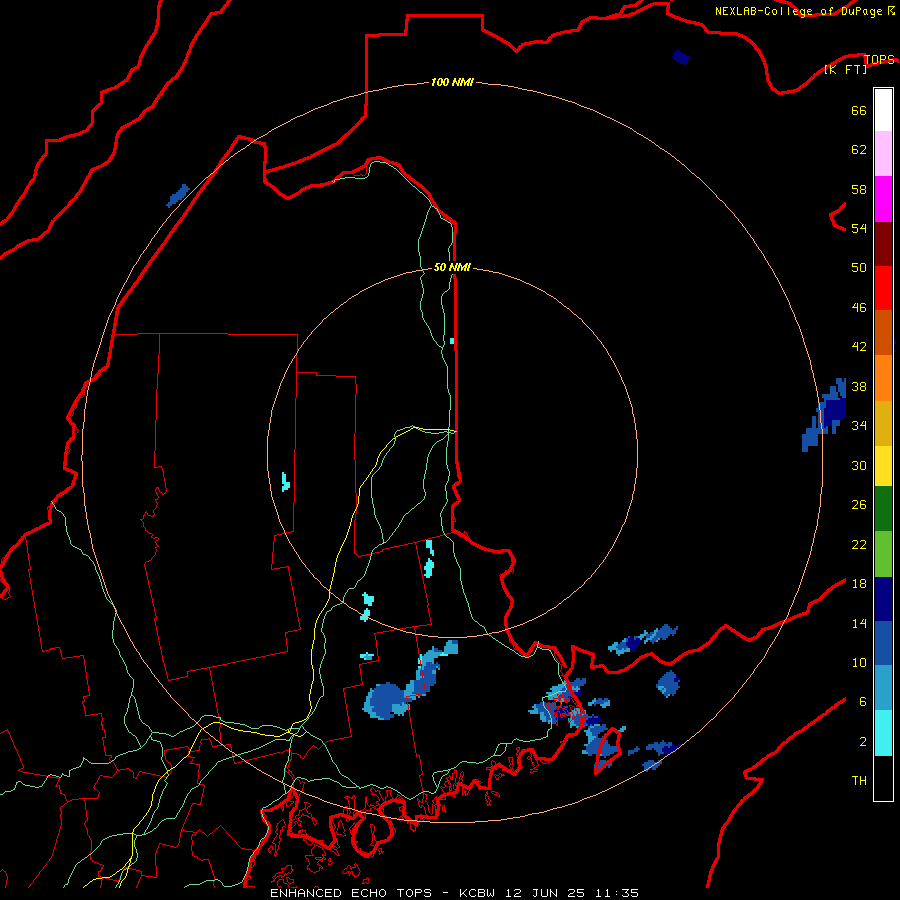Pick the dark red 54 kft swatch
The image size is (900, 900).
pyautogui.click(x=883, y=244)
